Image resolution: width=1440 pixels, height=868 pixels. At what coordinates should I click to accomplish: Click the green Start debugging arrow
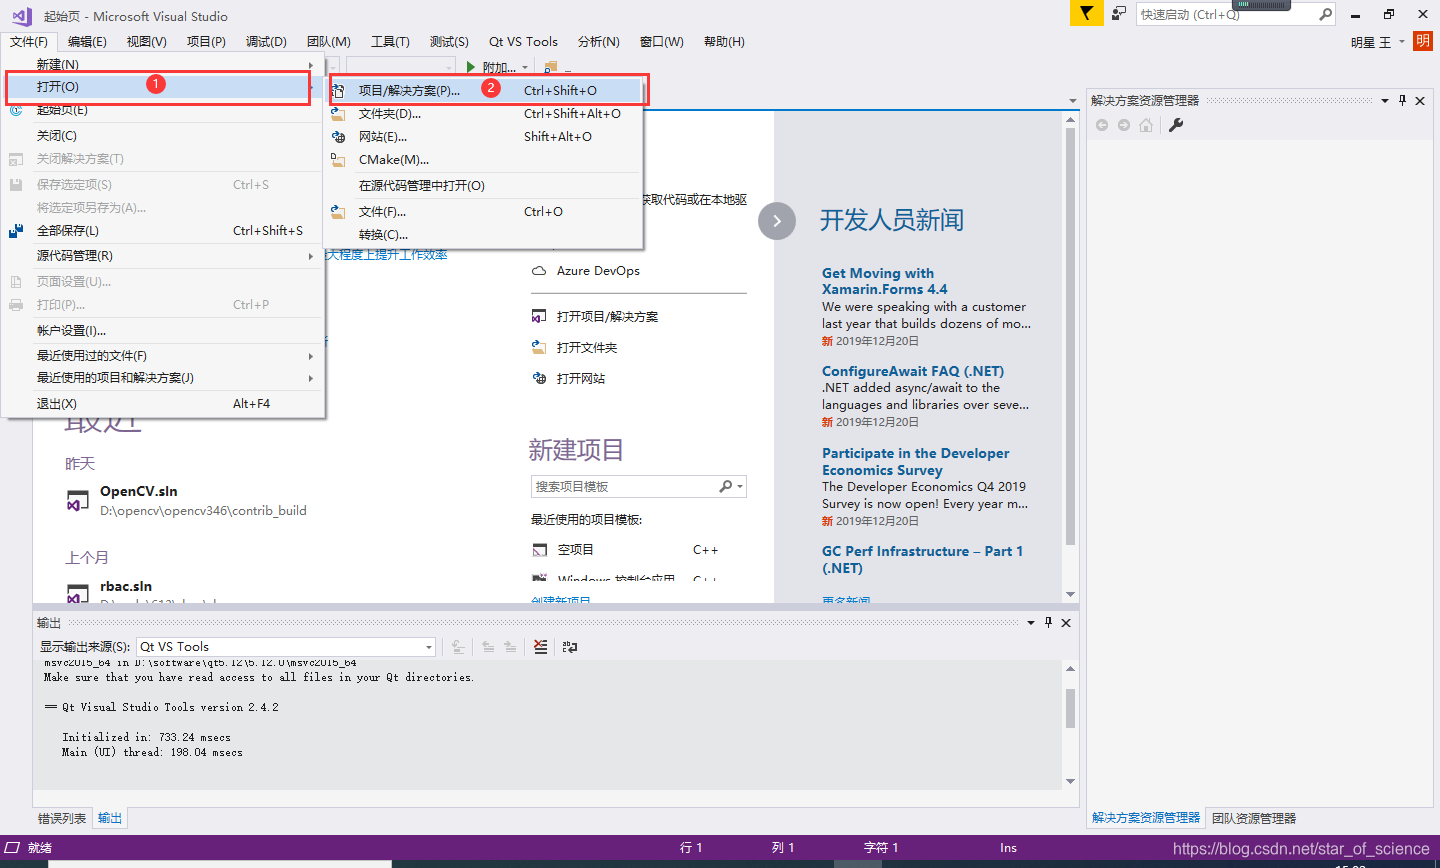[x=471, y=67]
